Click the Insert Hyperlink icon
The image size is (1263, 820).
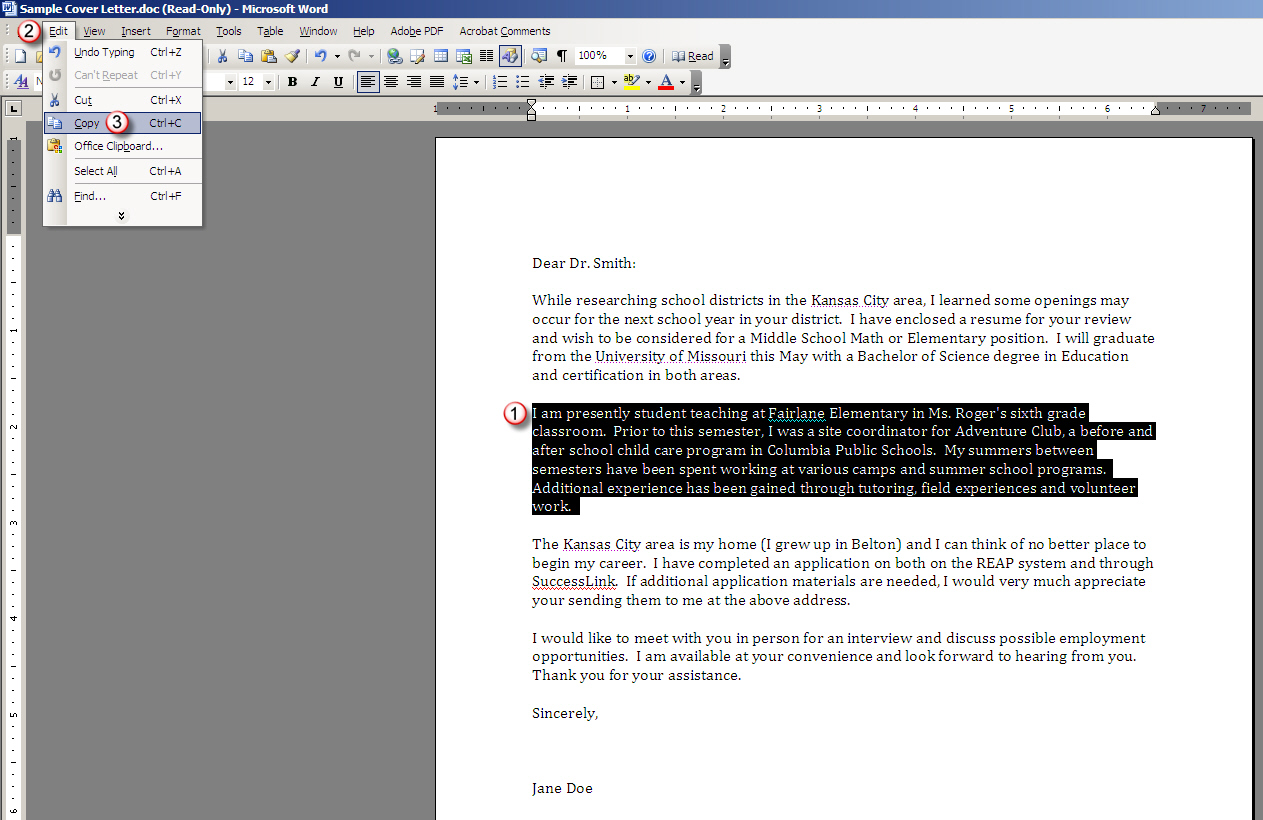[395, 56]
